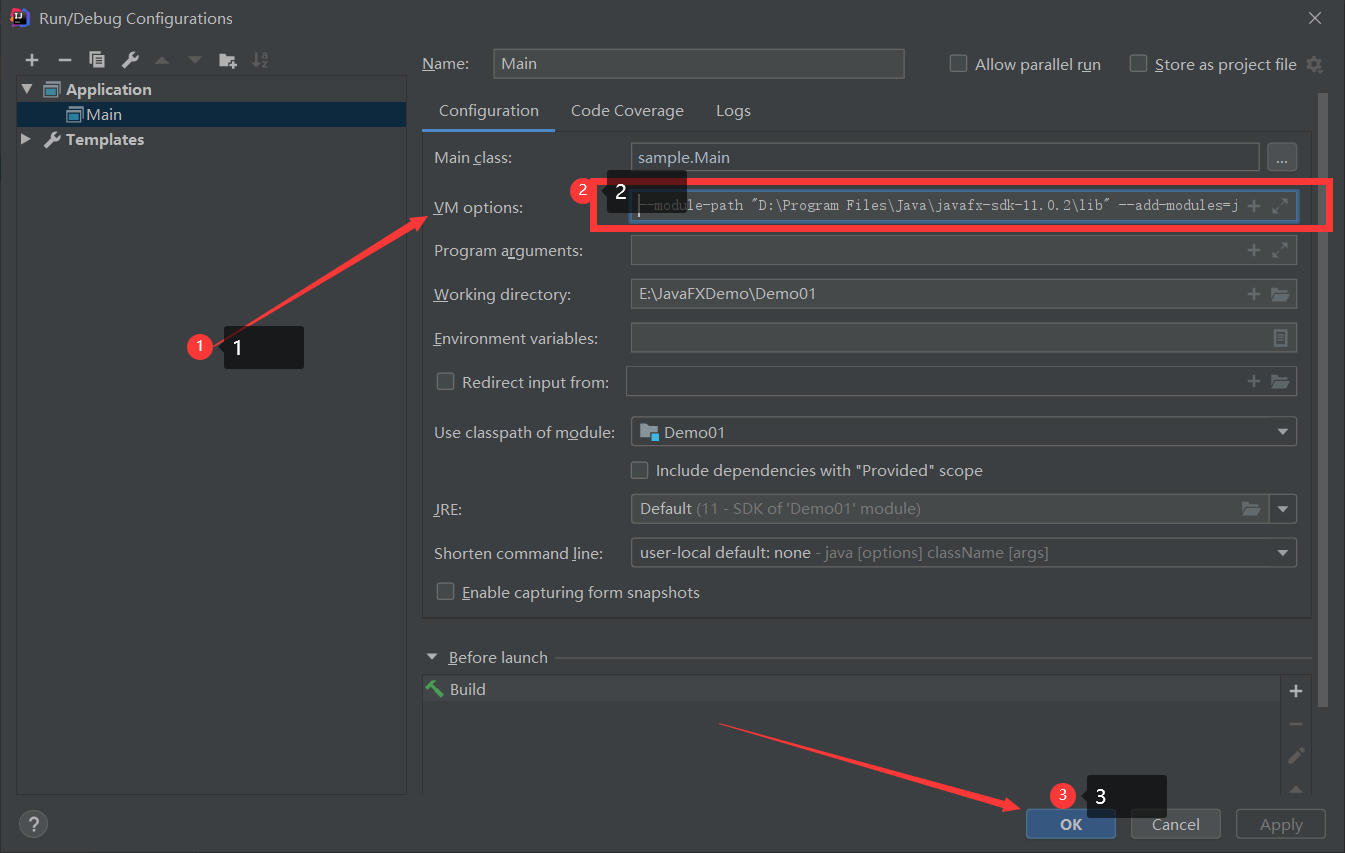The height and width of the screenshot is (853, 1345).
Task: Expand VM options field editor
Action: 1280,207
